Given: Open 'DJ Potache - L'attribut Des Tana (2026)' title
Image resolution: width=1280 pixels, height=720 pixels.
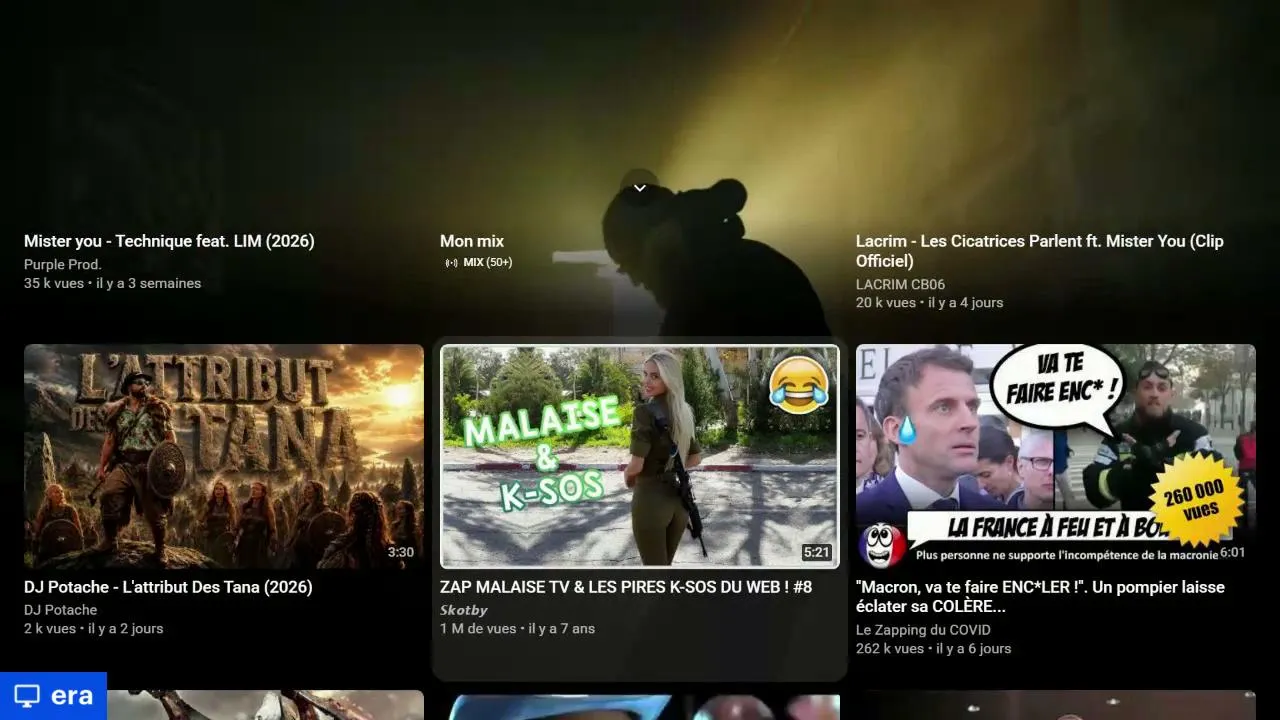Looking at the screenshot, I should pos(168,587).
